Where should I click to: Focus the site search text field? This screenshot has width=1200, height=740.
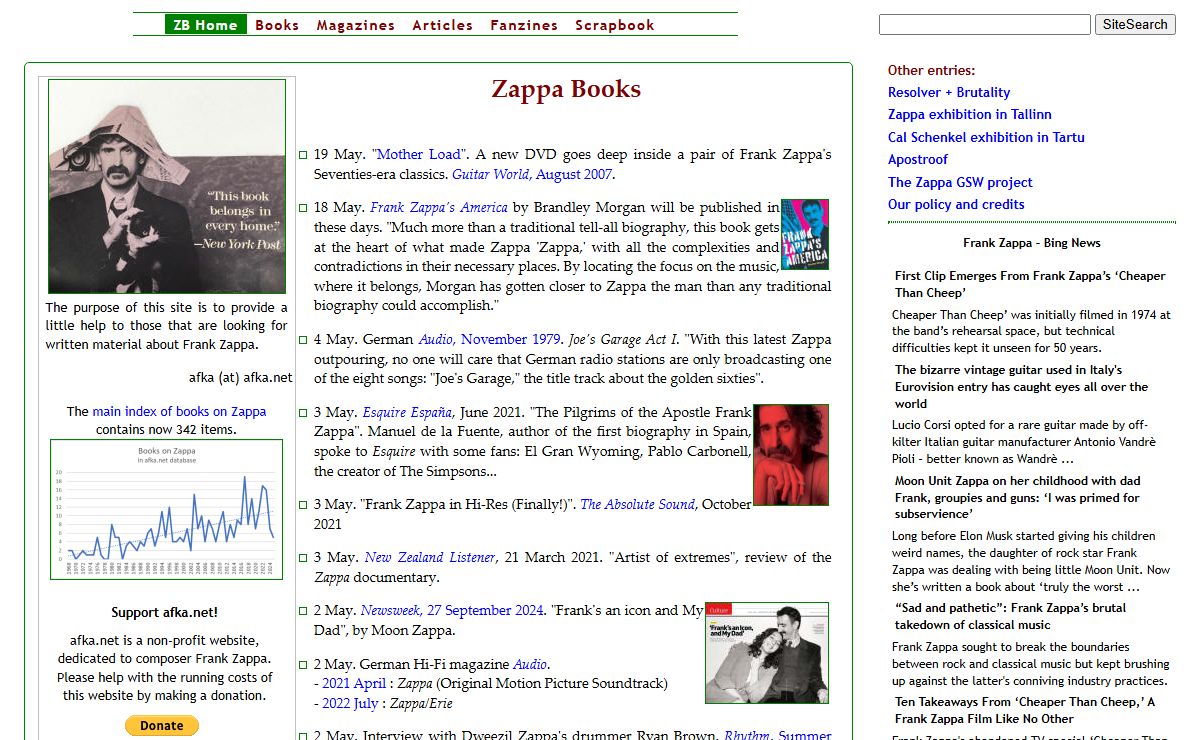tap(985, 24)
